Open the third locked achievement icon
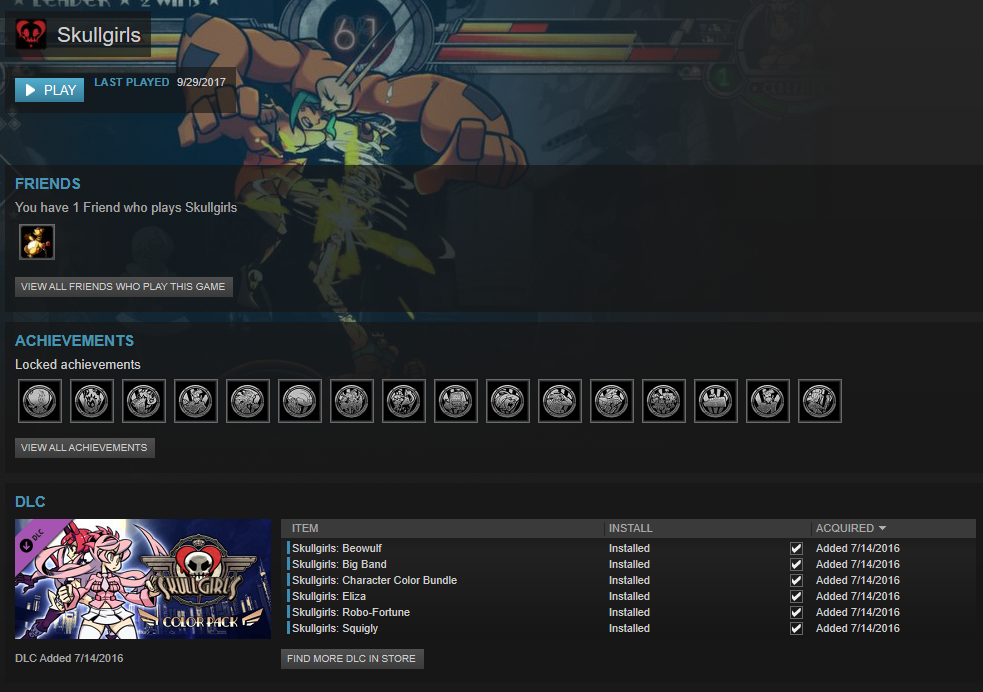983x692 pixels. tap(144, 401)
